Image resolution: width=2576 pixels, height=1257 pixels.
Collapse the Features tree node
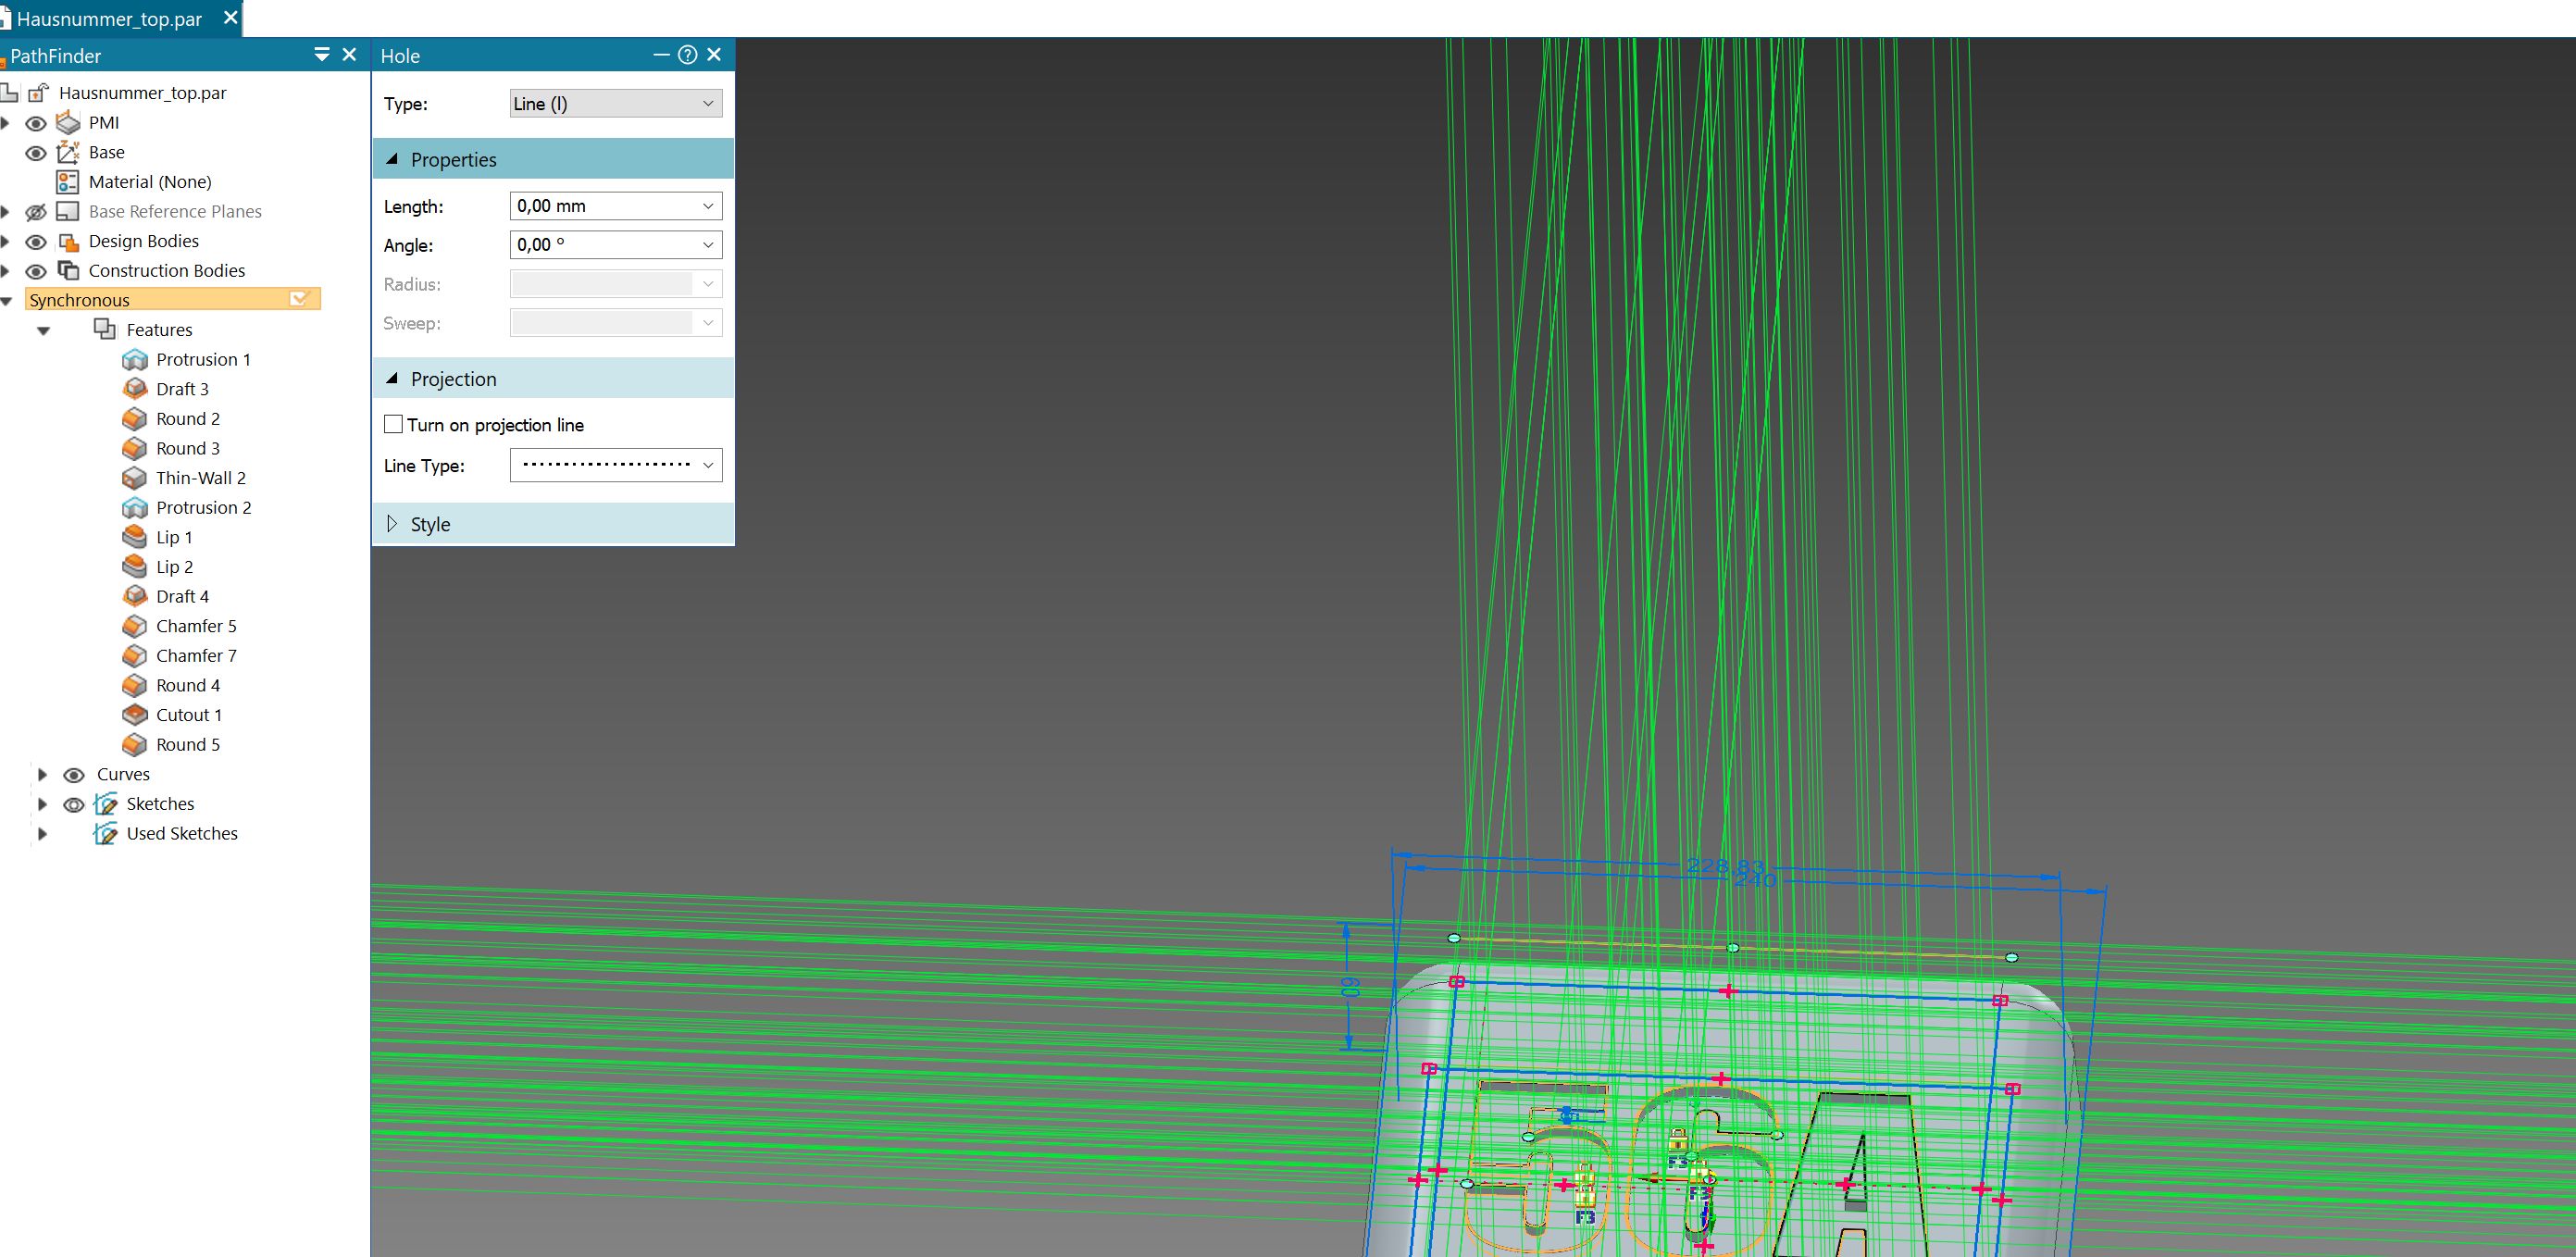tap(43, 330)
